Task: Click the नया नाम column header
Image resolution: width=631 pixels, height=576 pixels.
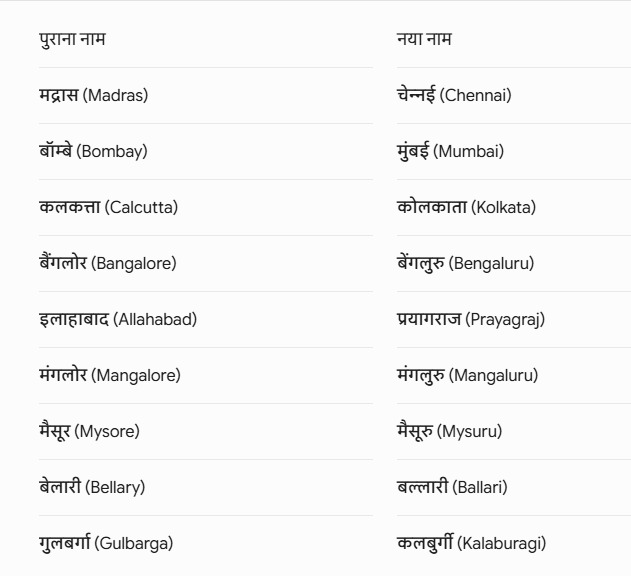Action: (424, 39)
